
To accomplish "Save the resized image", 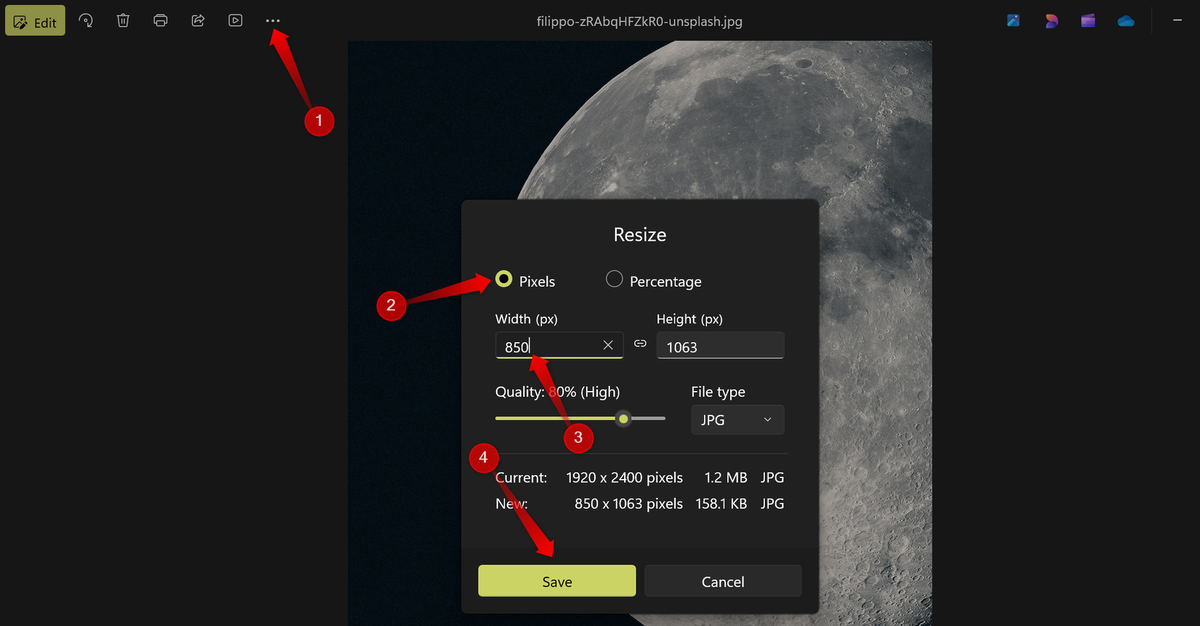I will tap(557, 581).
